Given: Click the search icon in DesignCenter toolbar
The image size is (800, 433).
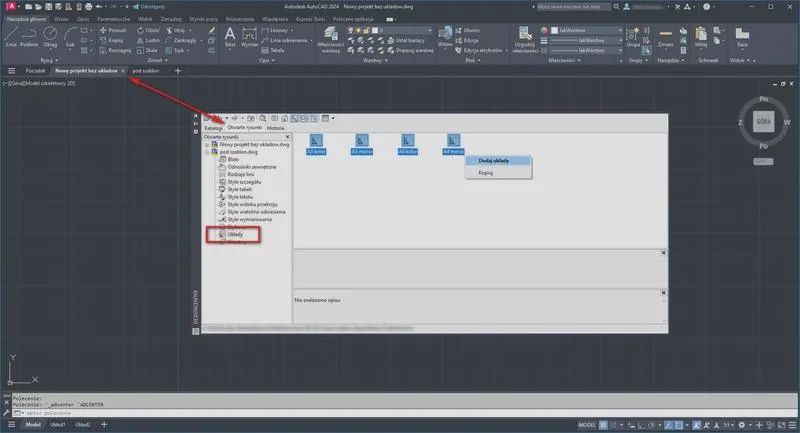Looking at the screenshot, I should [x=262, y=118].
